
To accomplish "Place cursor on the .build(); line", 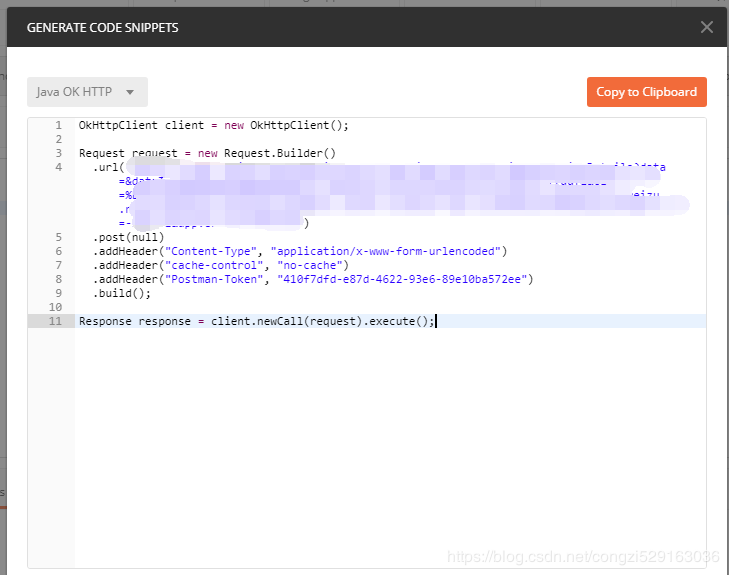I will tap(123, 293).
